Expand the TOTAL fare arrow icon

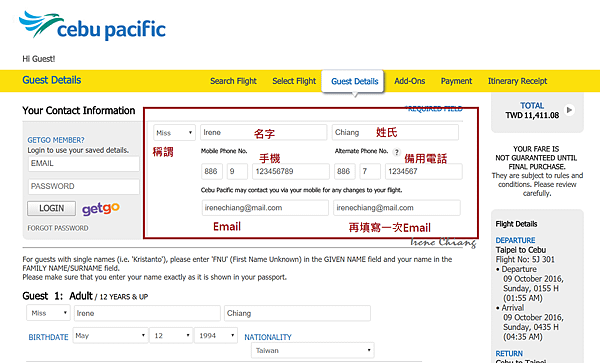(569, 110)
